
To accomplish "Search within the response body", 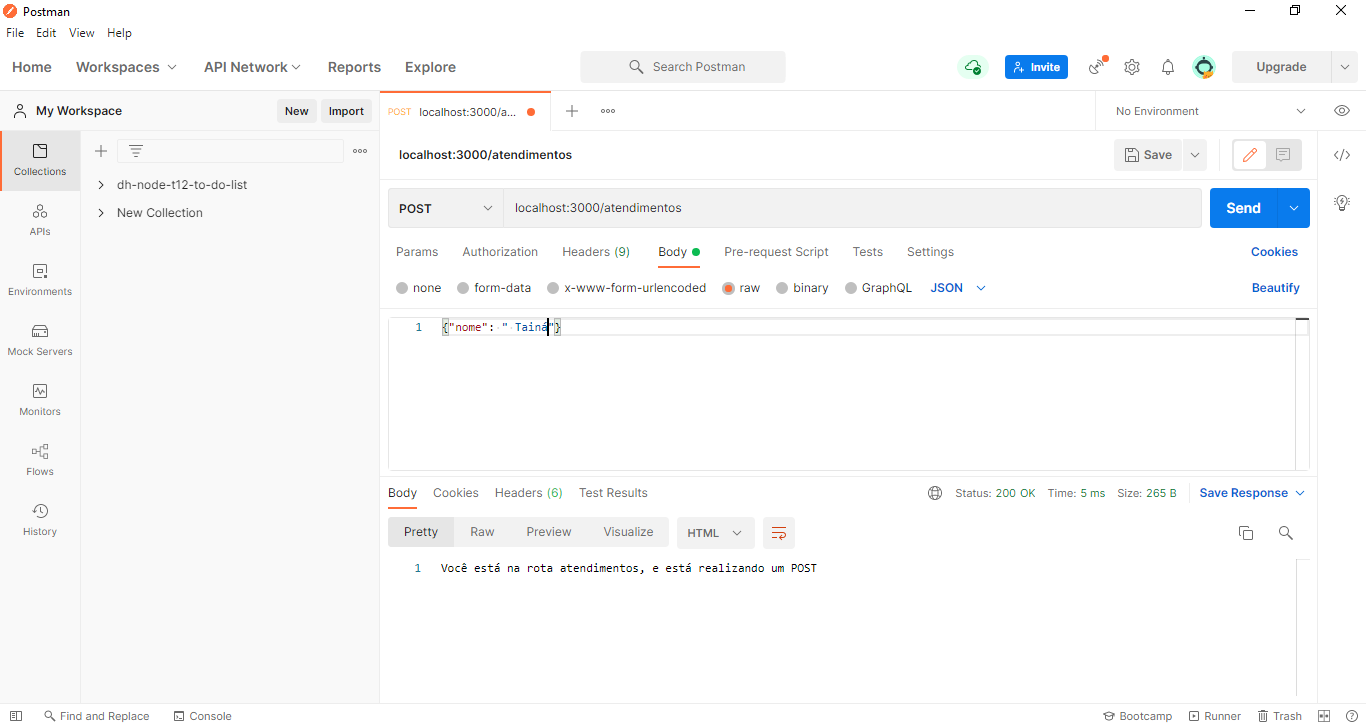I will 1286,533.
